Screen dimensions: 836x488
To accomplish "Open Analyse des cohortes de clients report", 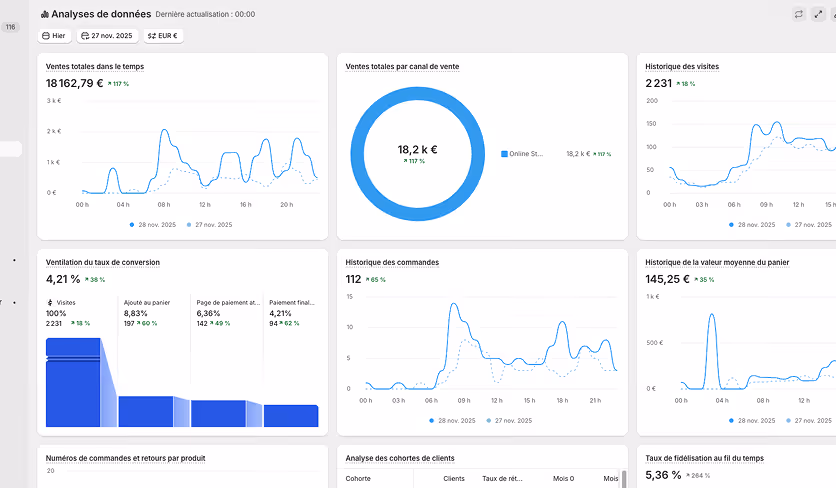I will tap(400, 458).
